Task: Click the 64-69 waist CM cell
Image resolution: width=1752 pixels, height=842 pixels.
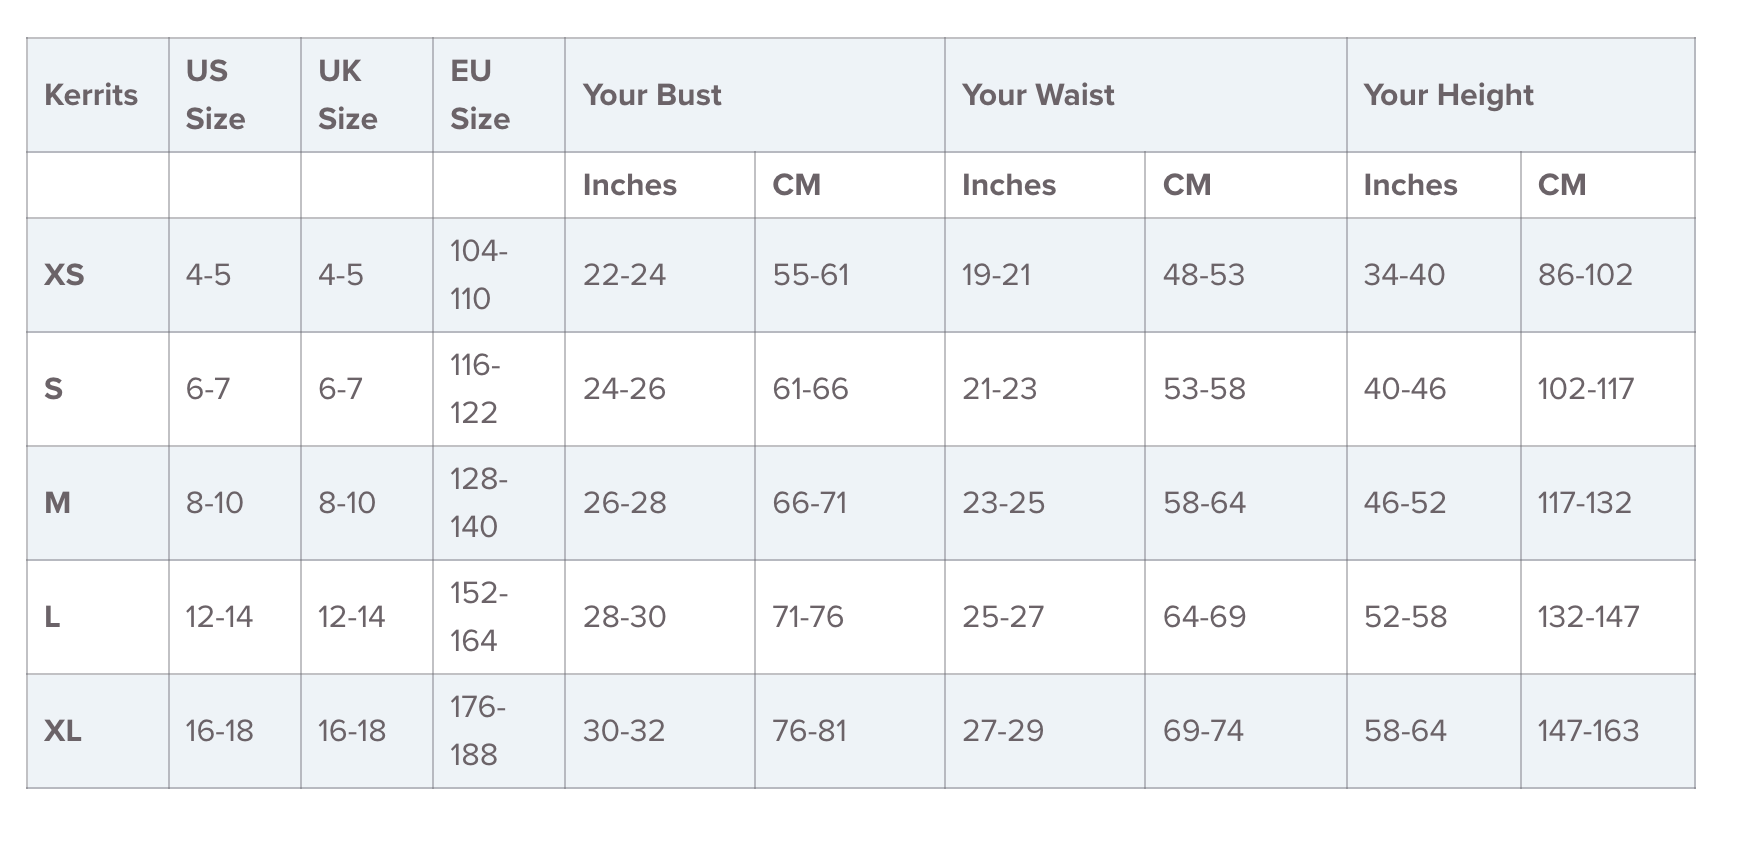Action: click(x=1204, y=617)
